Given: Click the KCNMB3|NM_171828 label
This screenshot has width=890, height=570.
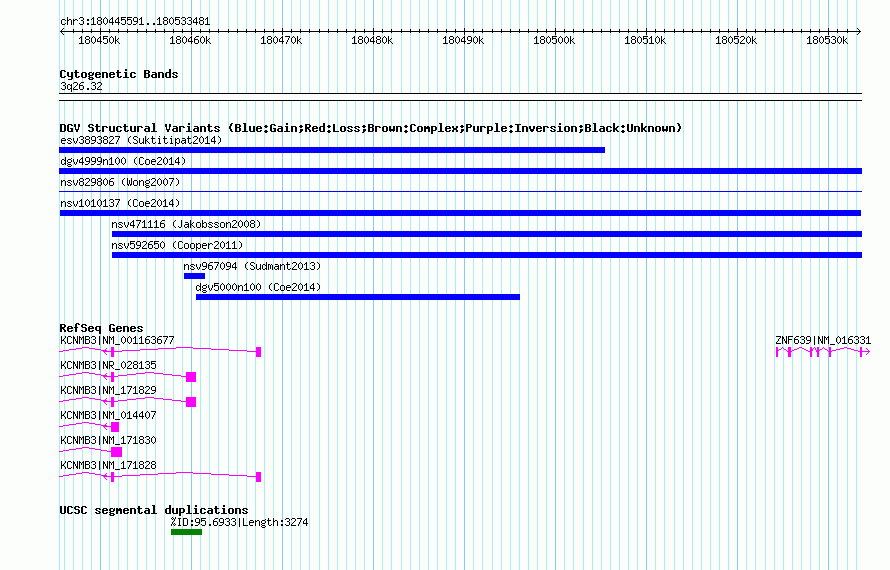Looking at the screenshot, I should pyautogui.click(x=108, y=465).
